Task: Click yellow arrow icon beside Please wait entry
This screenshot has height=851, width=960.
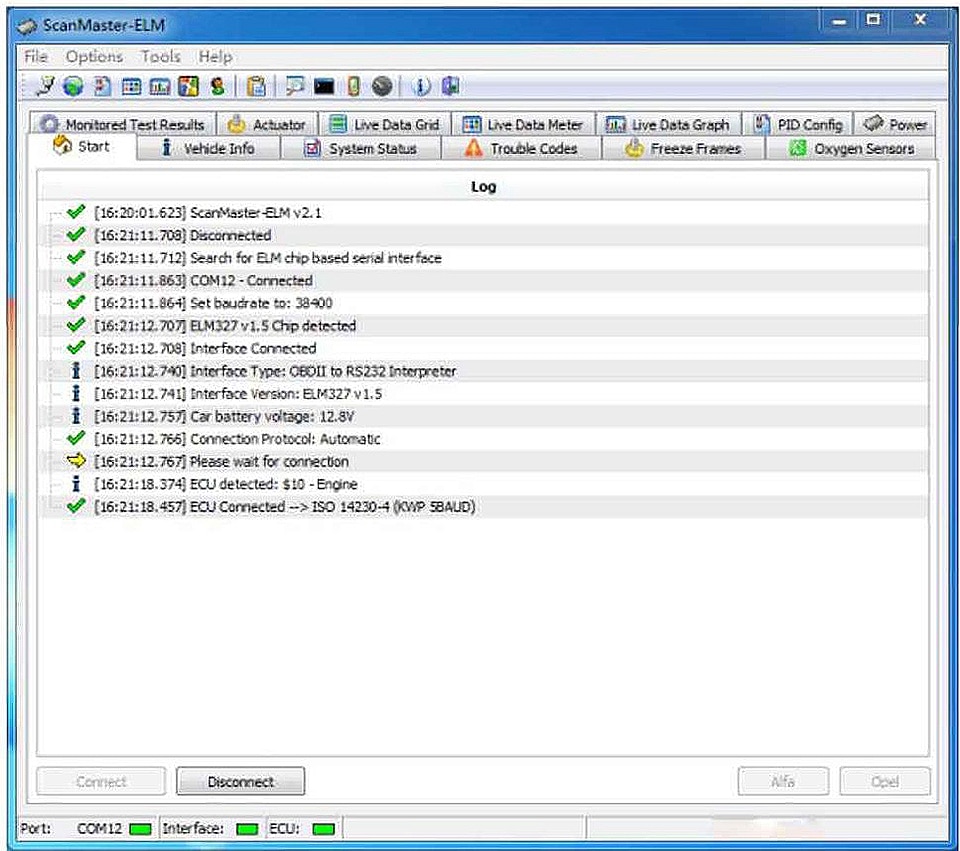Action: coord(76,460)
